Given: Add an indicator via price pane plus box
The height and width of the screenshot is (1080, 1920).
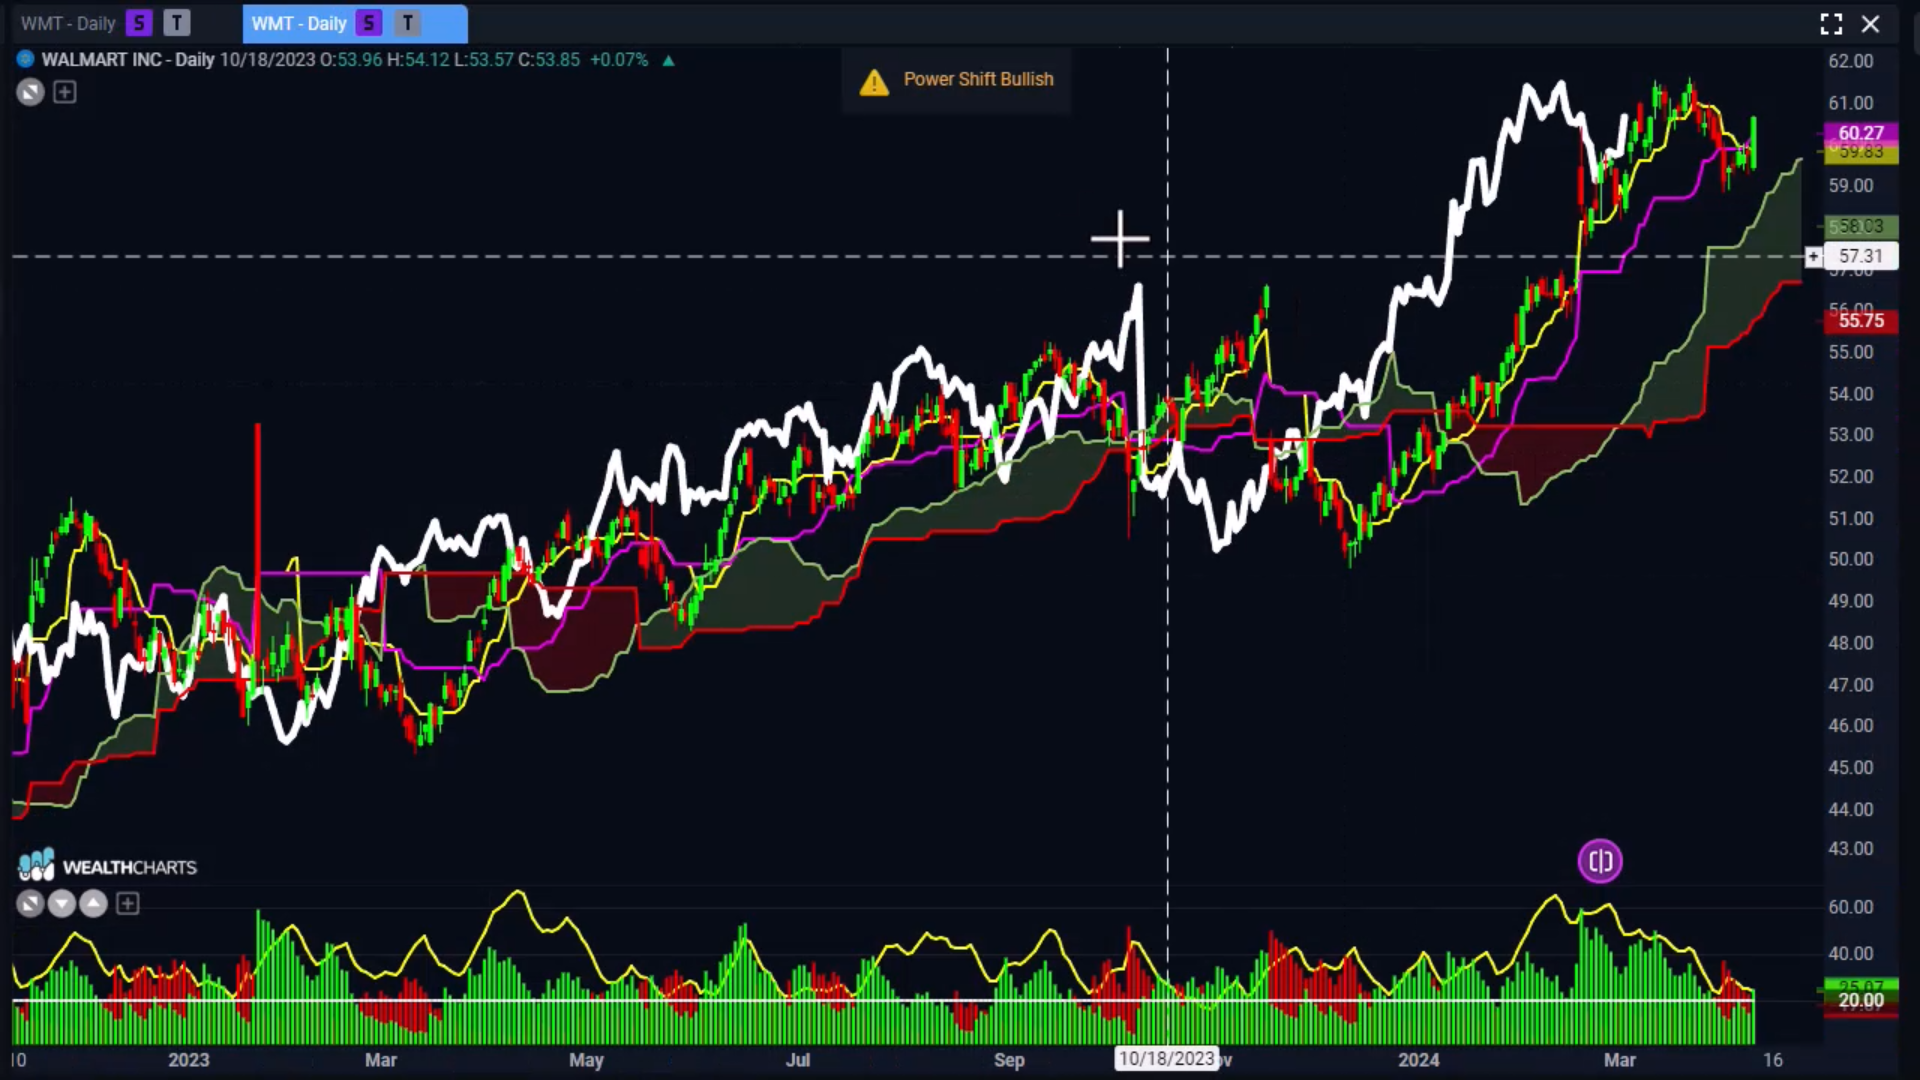Looking at the screenshot, I should point(65,92).
